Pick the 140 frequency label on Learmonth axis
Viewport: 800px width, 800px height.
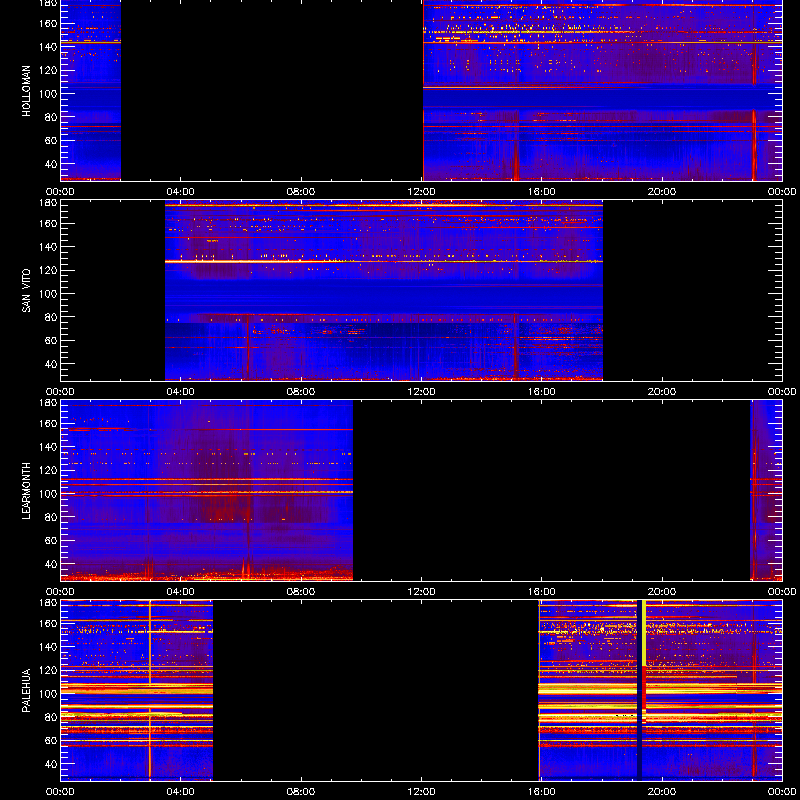pos(48,447)
